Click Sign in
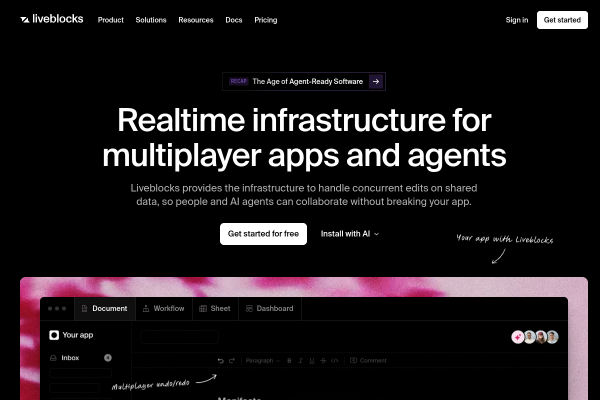 point(517,20)
